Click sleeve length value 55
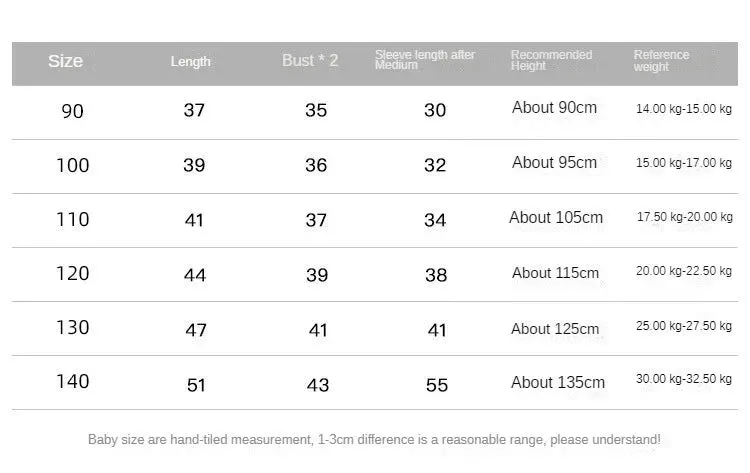The width and height of the screenshot is (750, 473). [437, 385]
